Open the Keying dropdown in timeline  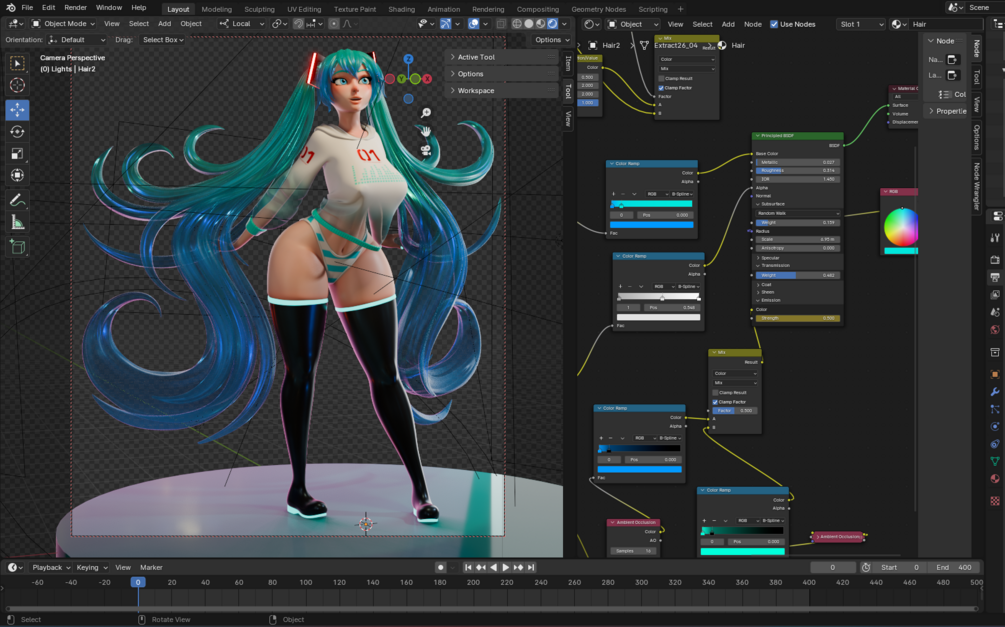(x=91, y=567)
